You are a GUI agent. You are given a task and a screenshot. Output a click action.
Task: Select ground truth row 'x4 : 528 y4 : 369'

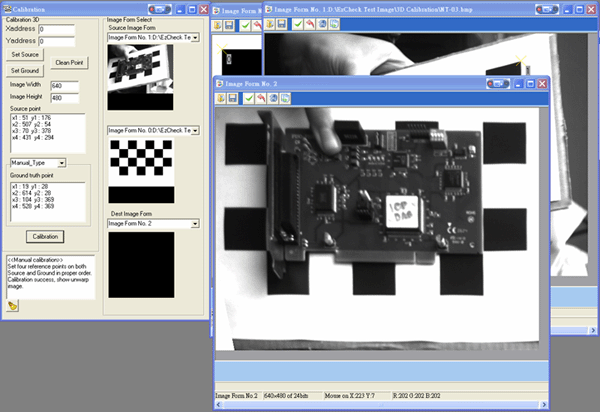coord(33,206)
